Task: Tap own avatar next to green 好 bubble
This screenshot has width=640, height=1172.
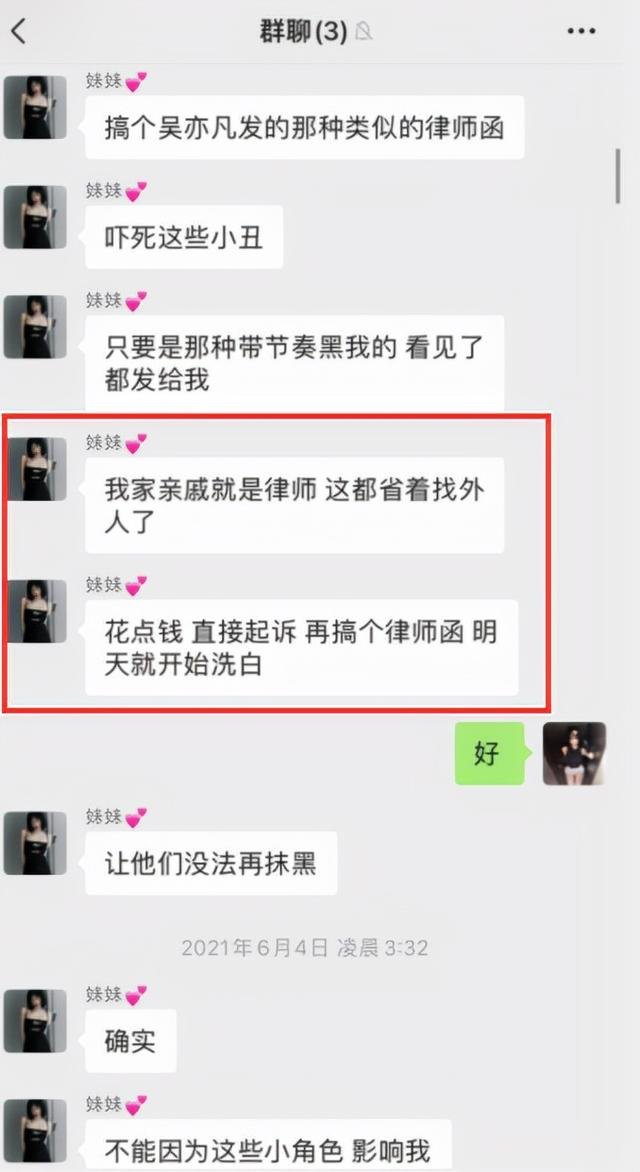Action: (x=574, y=753)
